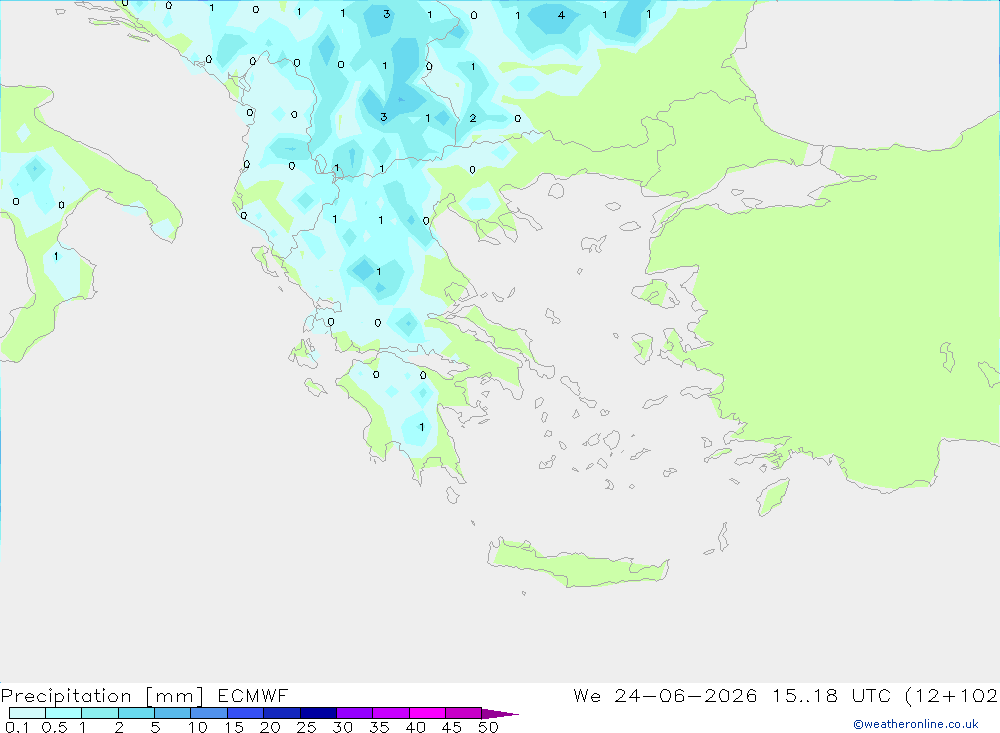
Task: Click the legend scale label '0.1'
Action: pyautogui.click(x=17, y=727)
